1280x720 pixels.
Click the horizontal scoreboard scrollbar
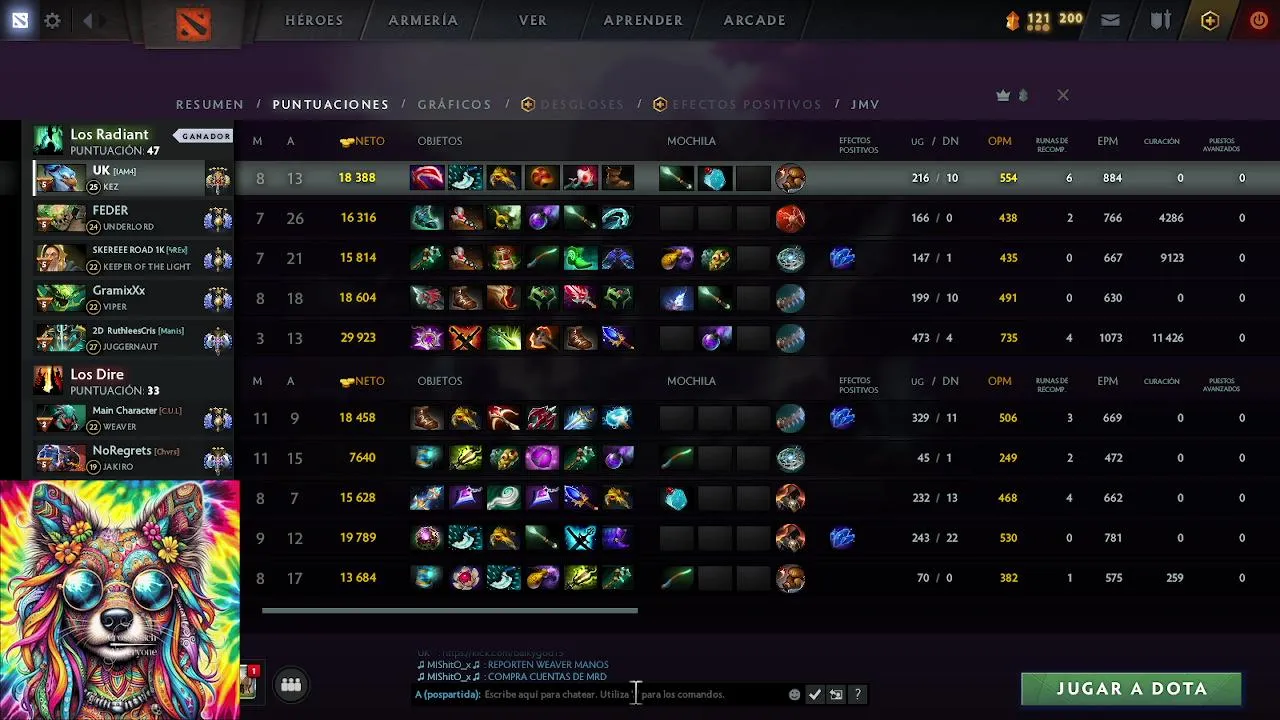[449, 610]
